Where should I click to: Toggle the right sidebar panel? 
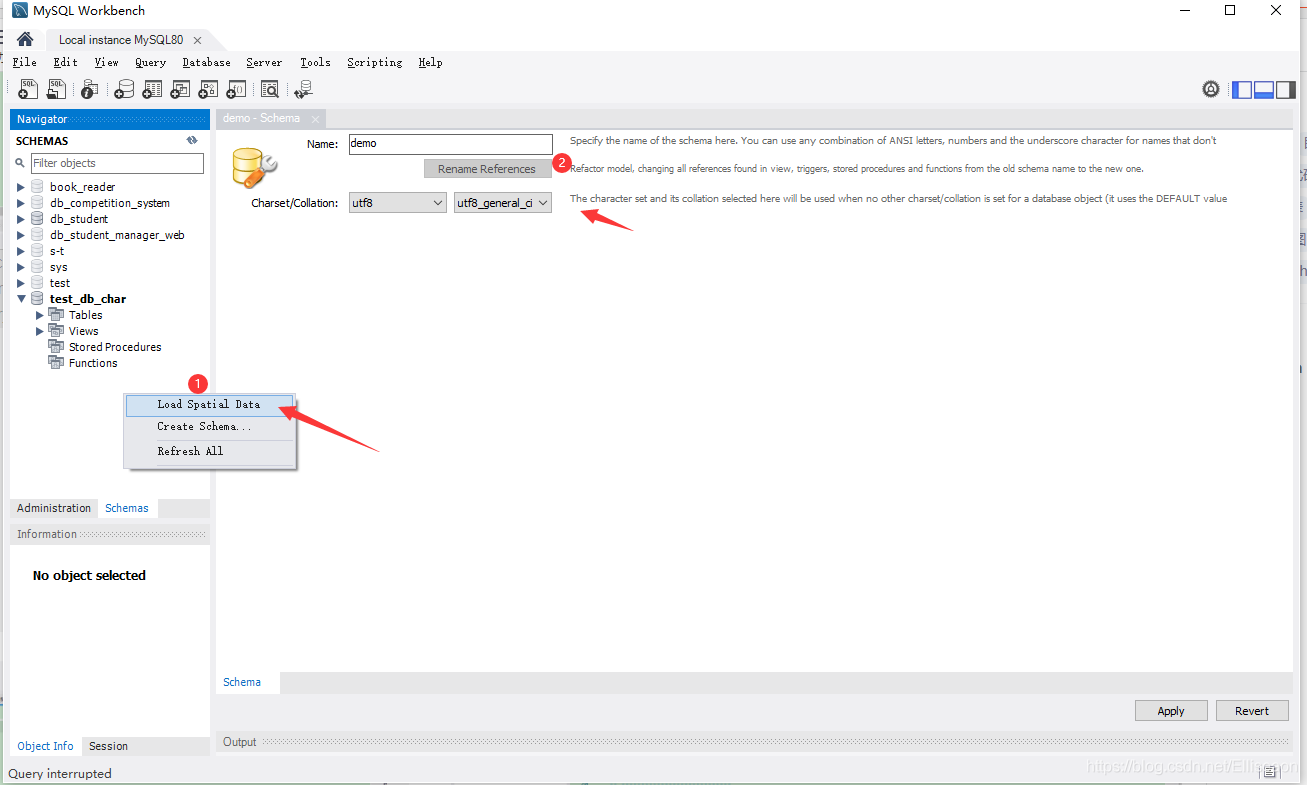pyautogui.click(x=1285, y=89)
